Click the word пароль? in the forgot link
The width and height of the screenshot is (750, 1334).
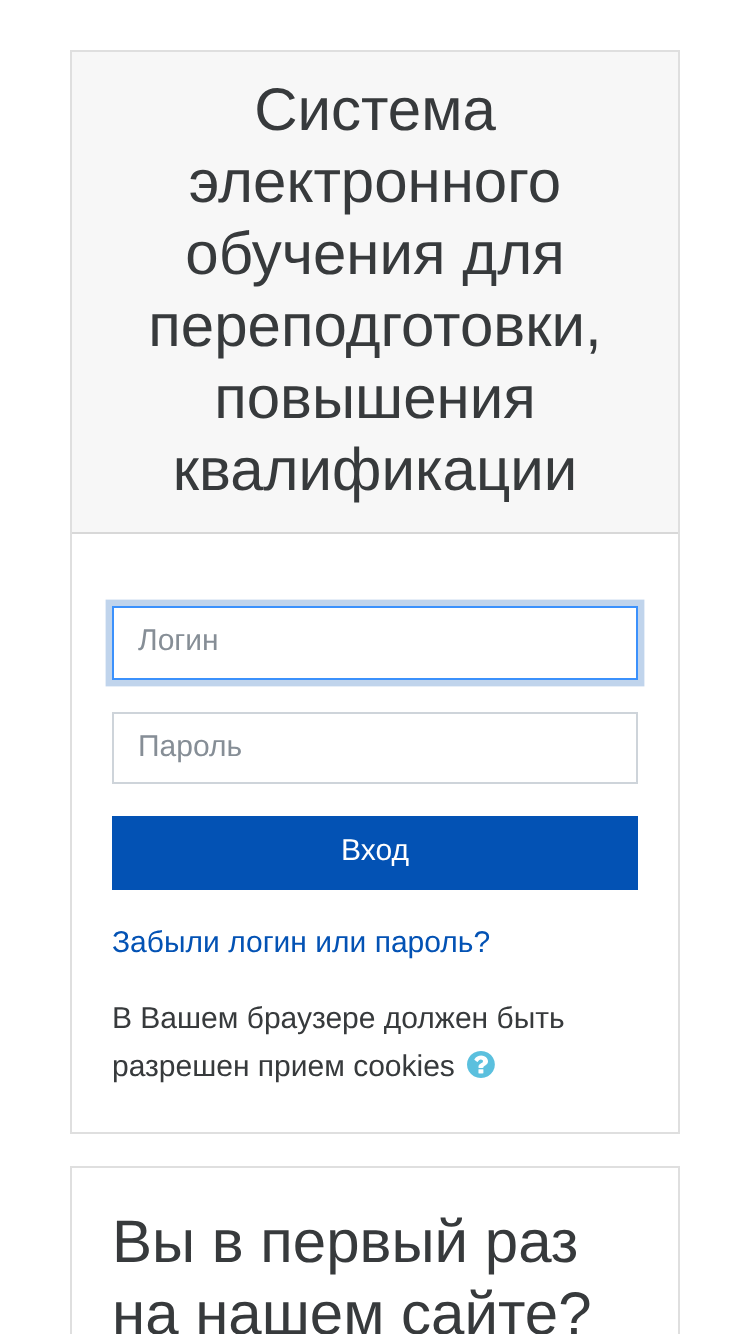[x=432, y=943]
